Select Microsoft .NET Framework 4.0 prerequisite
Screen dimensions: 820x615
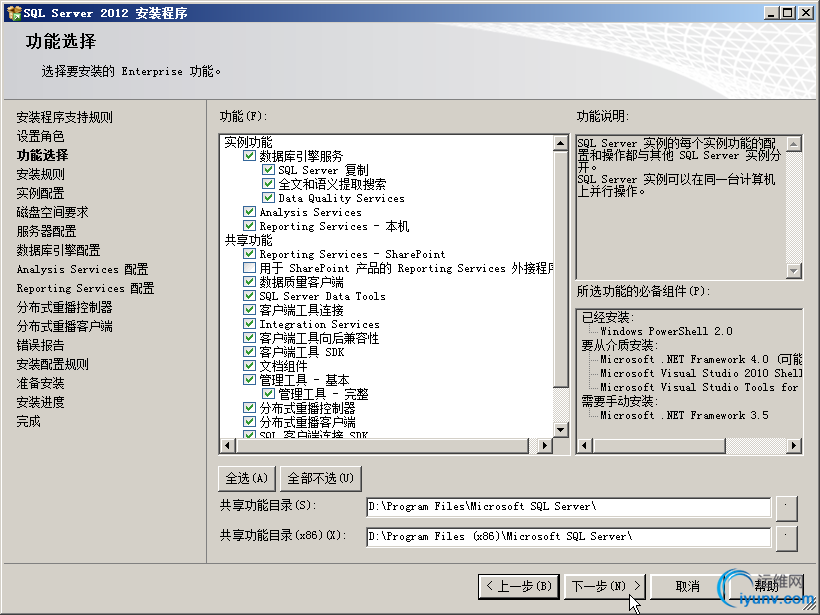pyautogui.click(x=701, y=359)
